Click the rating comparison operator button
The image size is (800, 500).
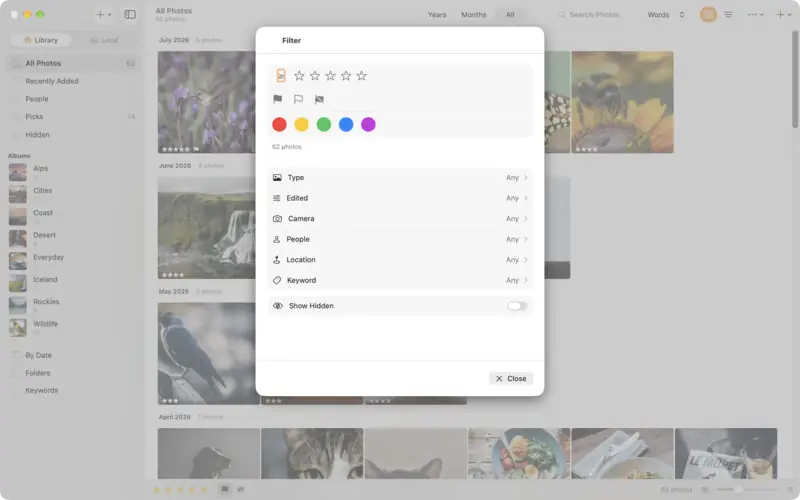[281, 76]
